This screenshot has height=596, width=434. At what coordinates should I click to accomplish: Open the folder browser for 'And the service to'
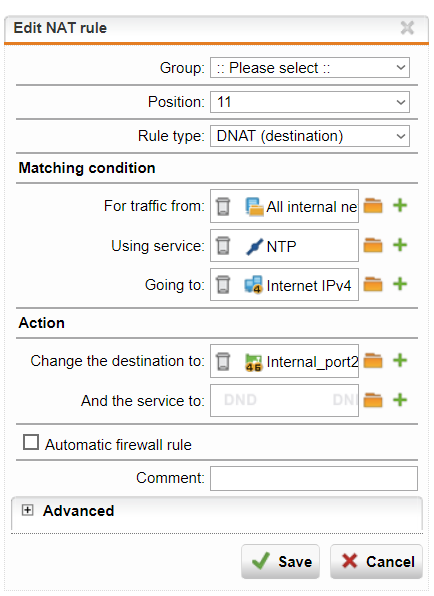coord(373,400)
